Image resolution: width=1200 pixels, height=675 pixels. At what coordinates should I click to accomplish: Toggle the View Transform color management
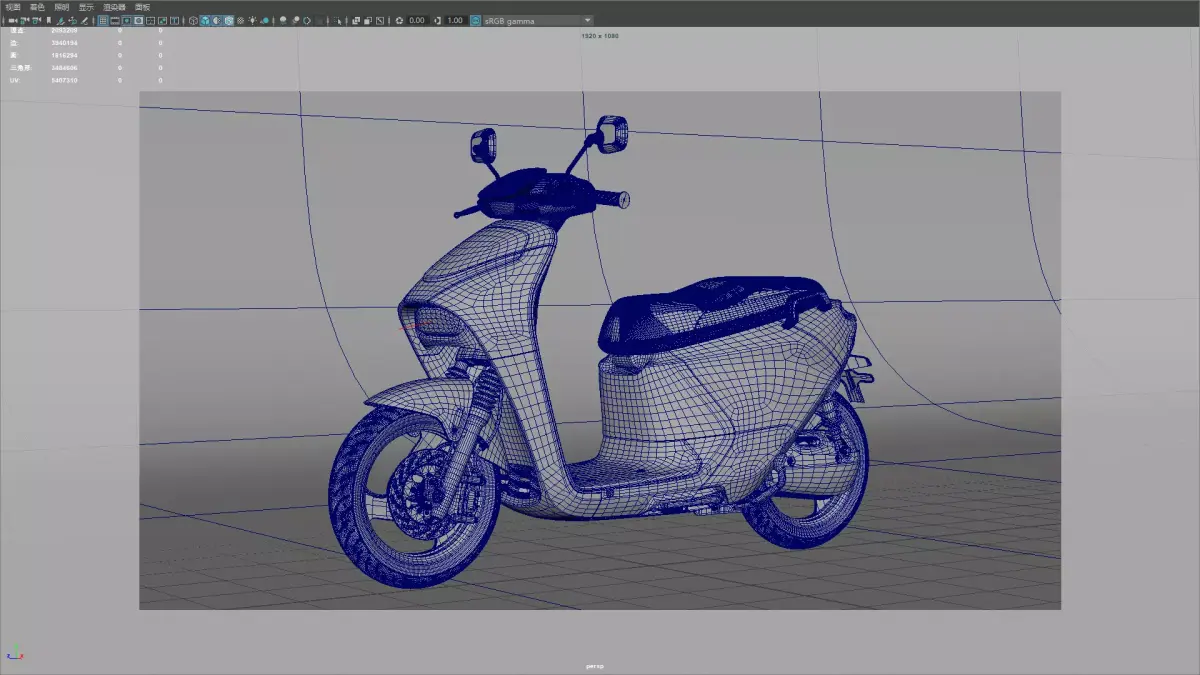coord(476,20)
